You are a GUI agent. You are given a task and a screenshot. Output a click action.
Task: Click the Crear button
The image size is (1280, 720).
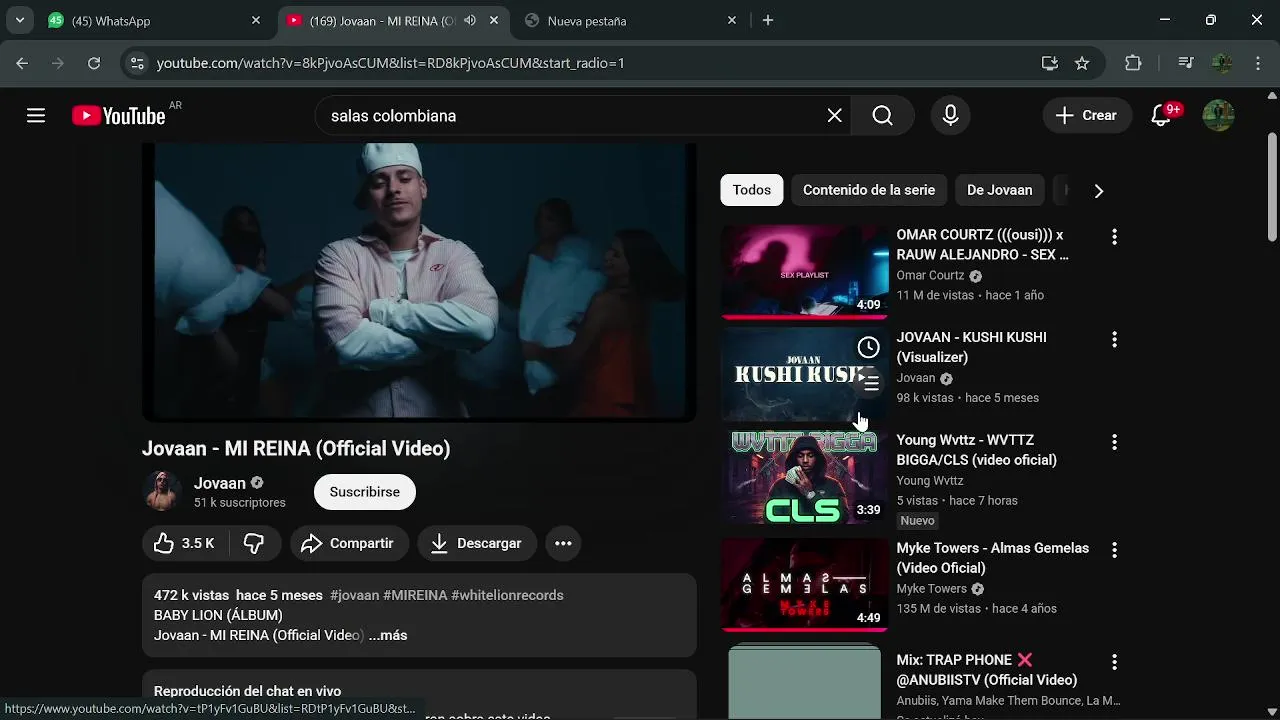(x=1087, y=116)
